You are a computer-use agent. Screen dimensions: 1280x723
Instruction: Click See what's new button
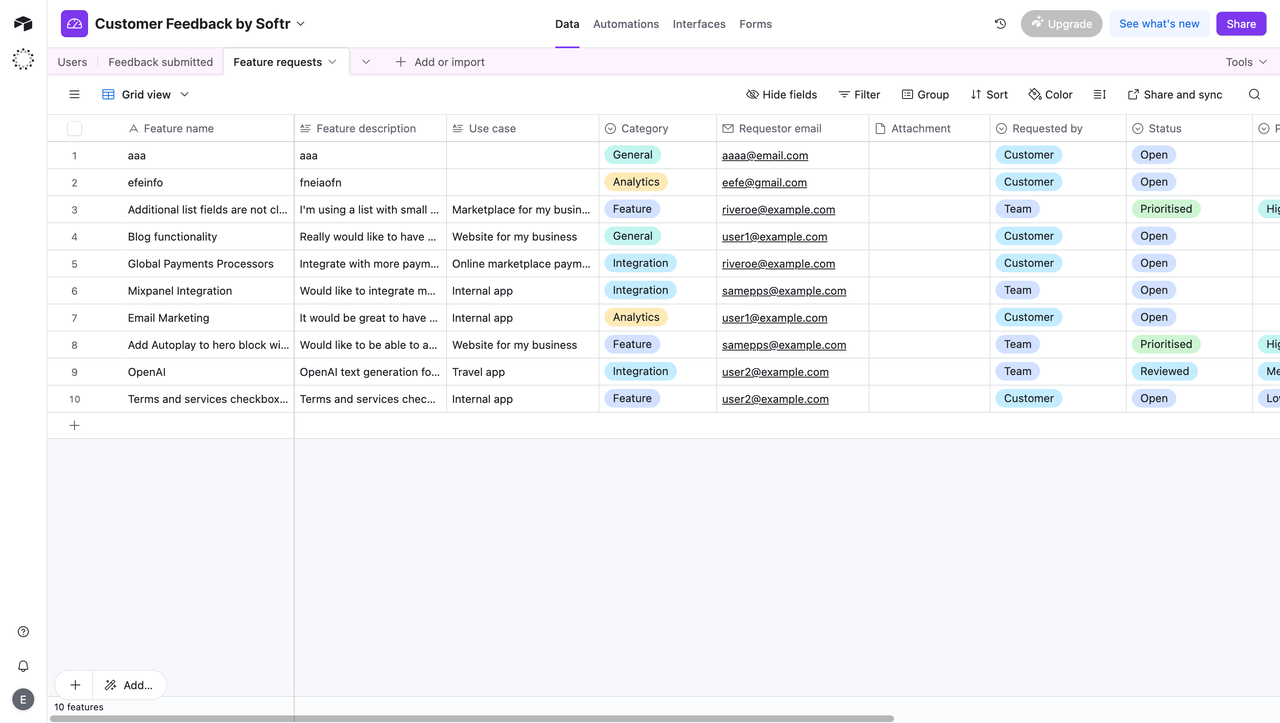[x=1159, y=24]
